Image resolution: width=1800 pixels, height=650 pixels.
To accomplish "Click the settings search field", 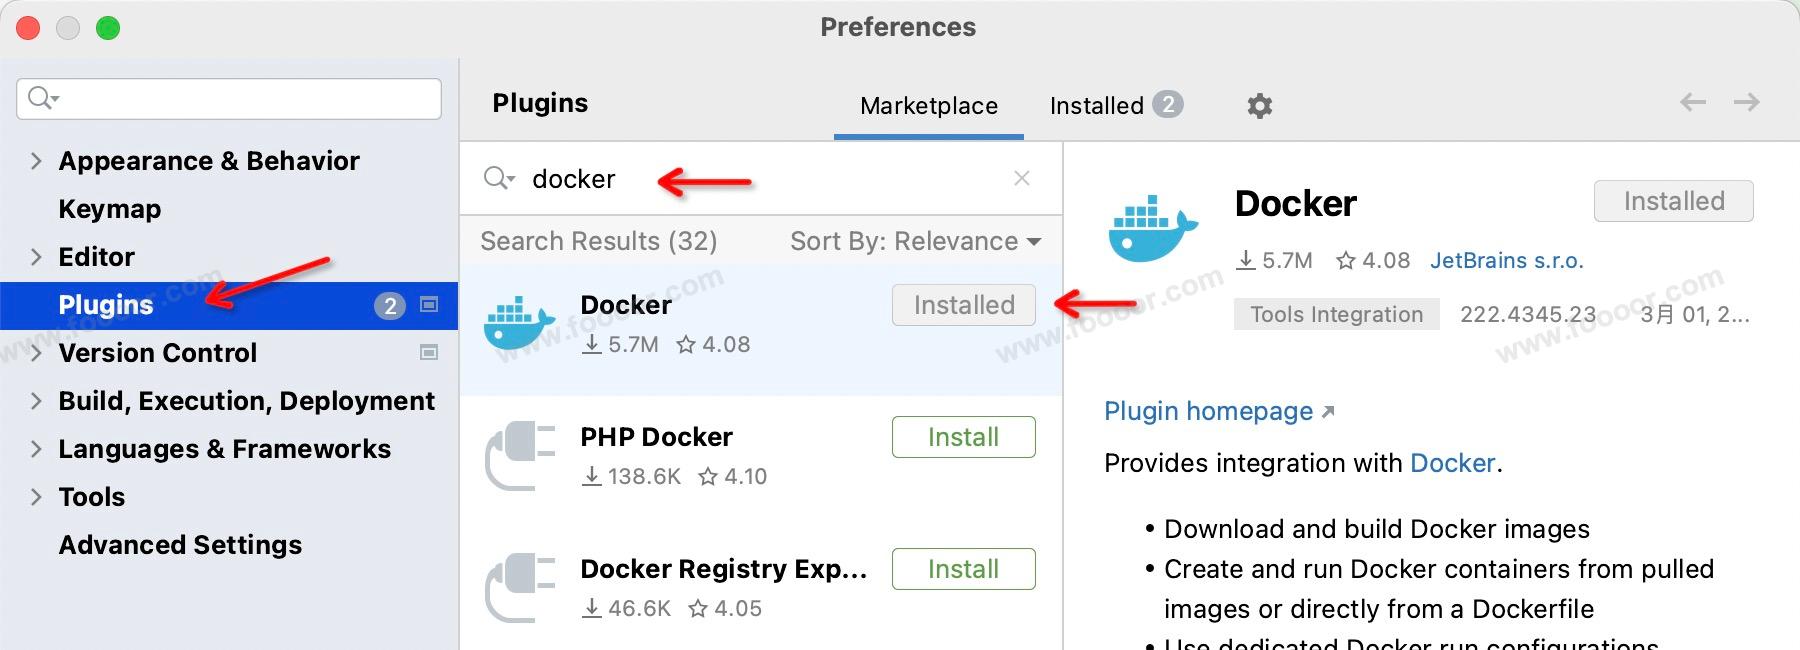I will (x=240, y=98).
